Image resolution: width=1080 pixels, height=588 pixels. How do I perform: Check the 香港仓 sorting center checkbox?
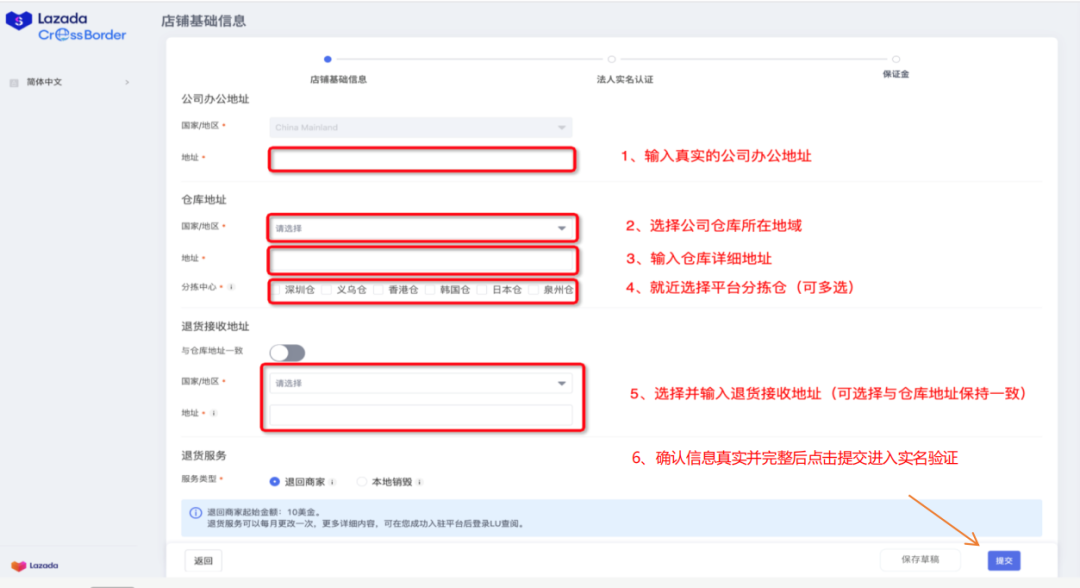click(379, 288)
